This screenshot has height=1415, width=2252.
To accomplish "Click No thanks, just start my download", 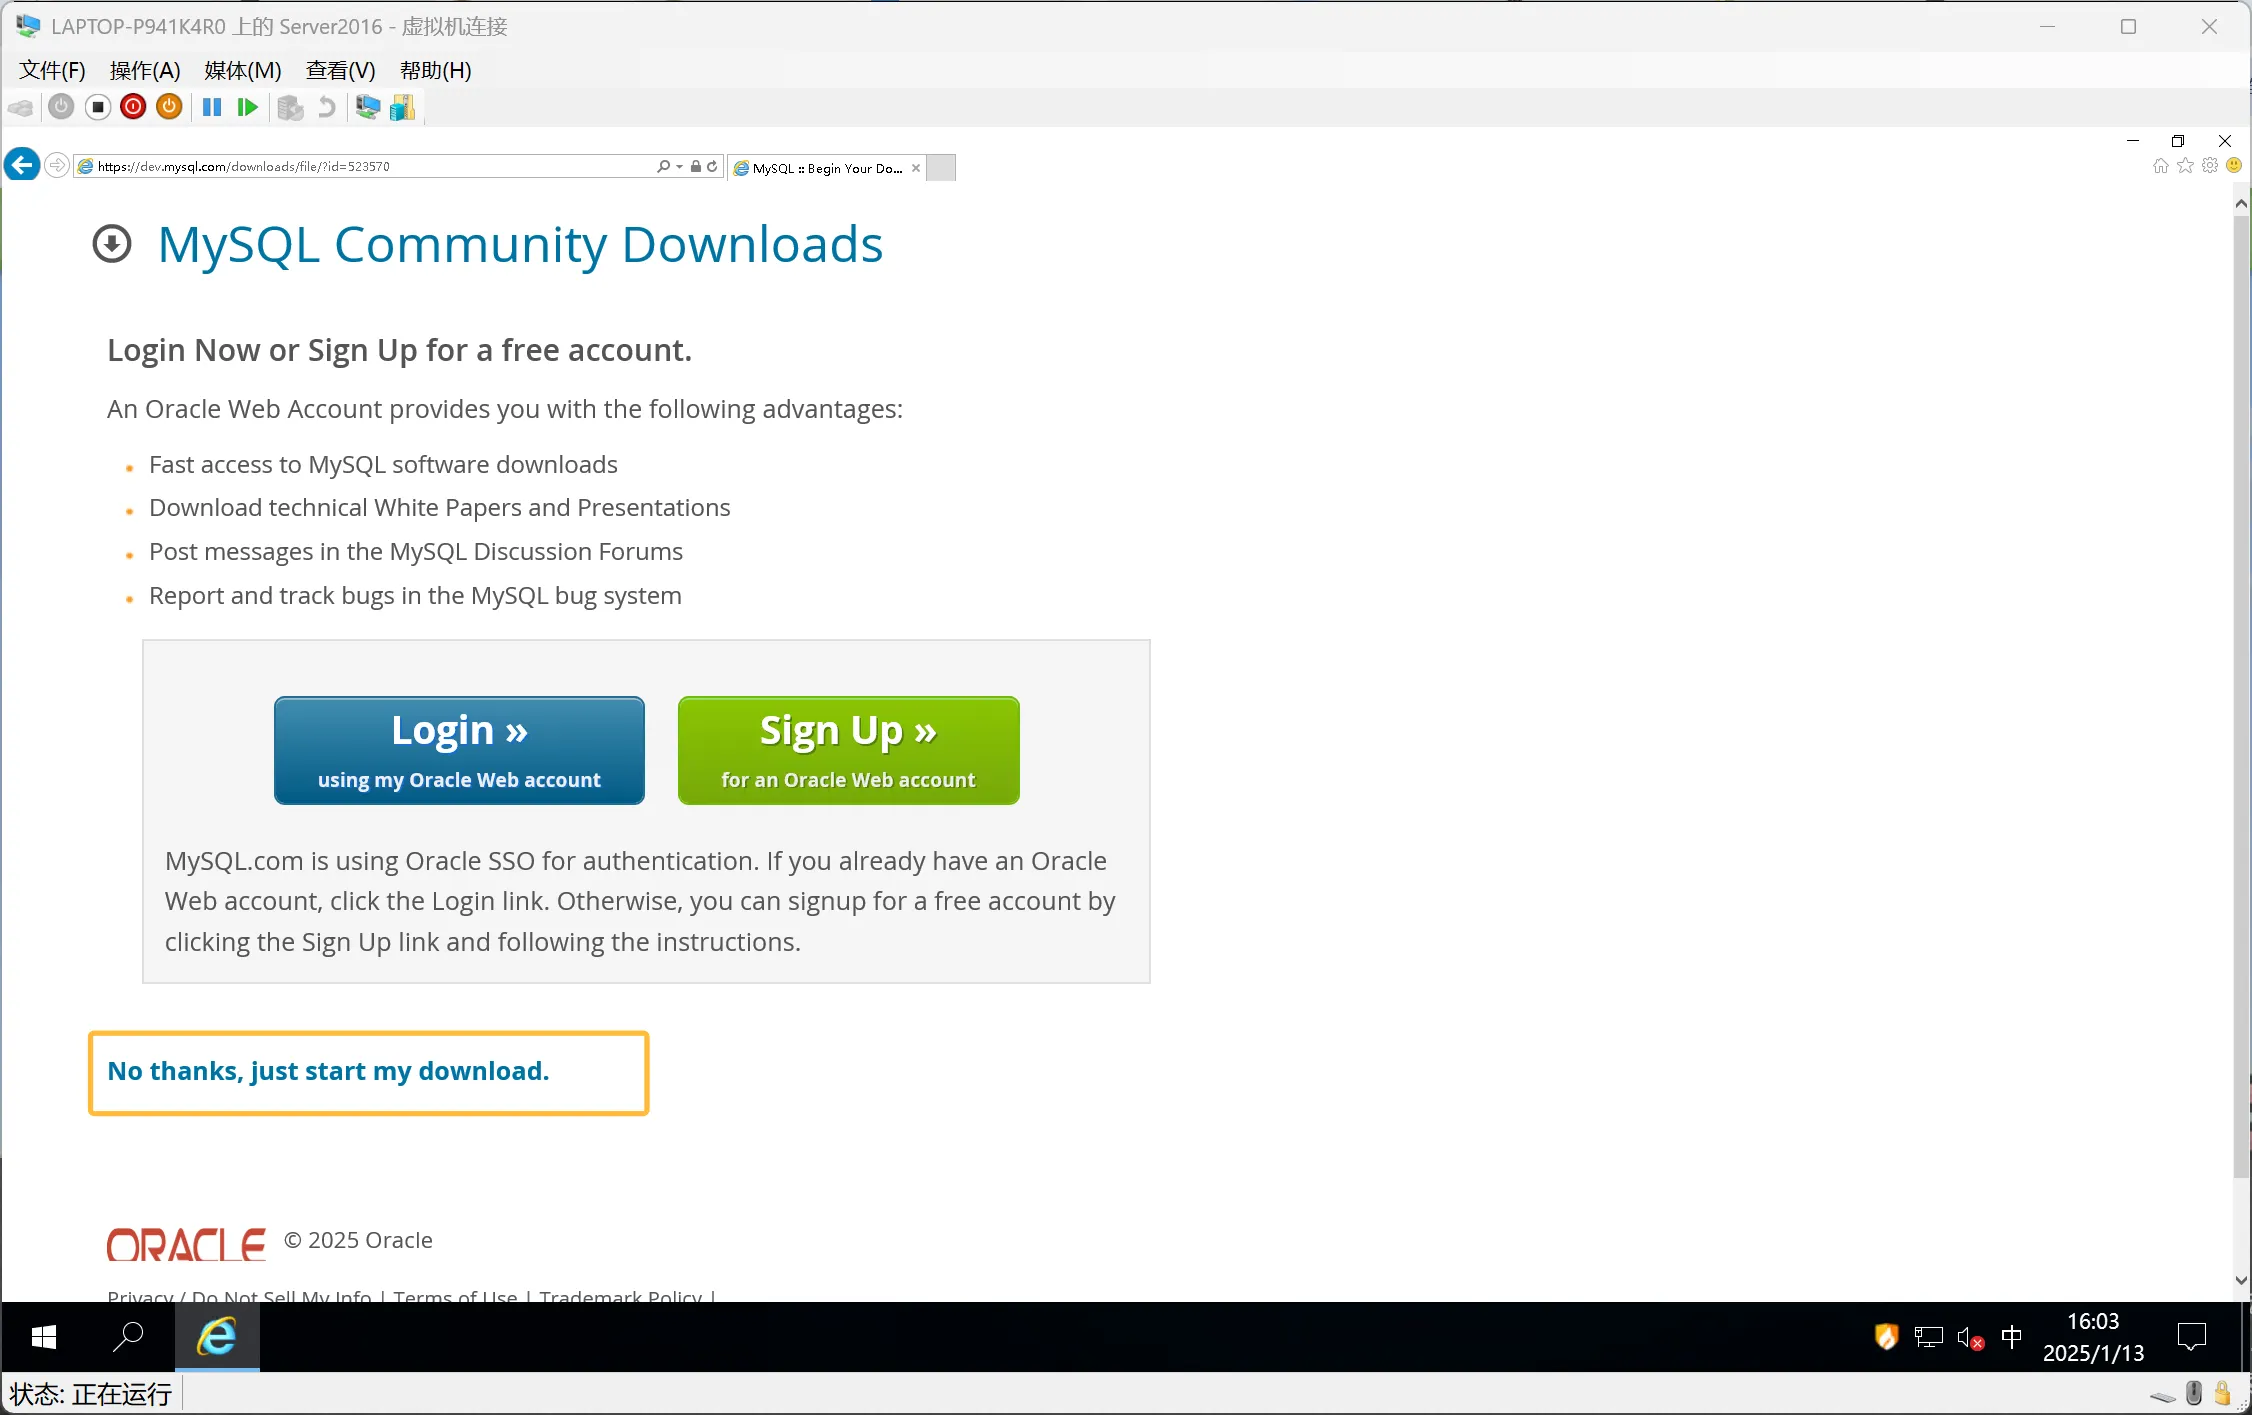I will pos(328,1072).
